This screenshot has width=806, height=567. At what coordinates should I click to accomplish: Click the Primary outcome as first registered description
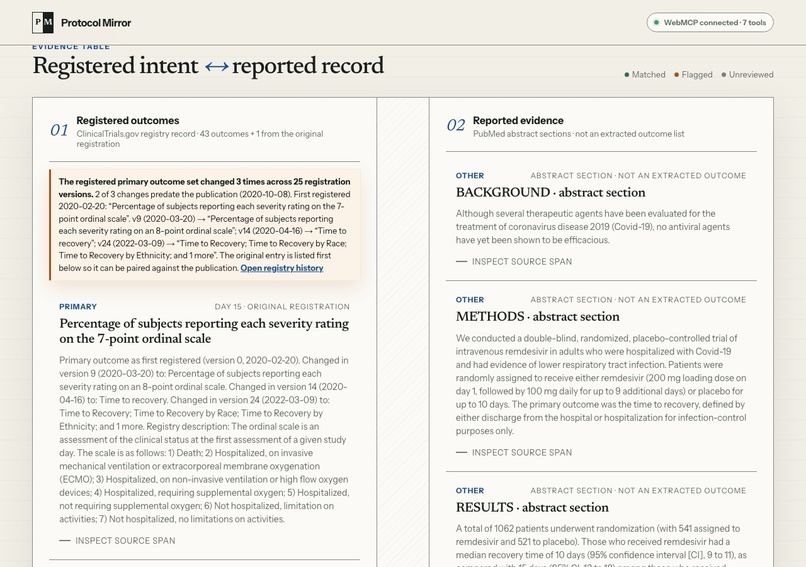click(204, 440)
